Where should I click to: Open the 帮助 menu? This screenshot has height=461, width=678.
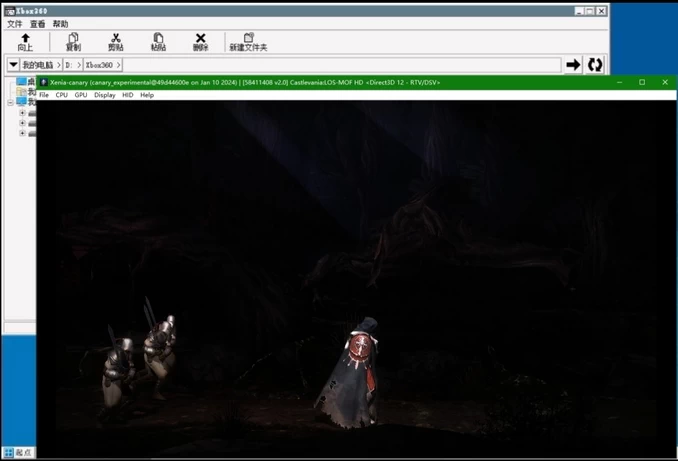click(x=61, y=24)
